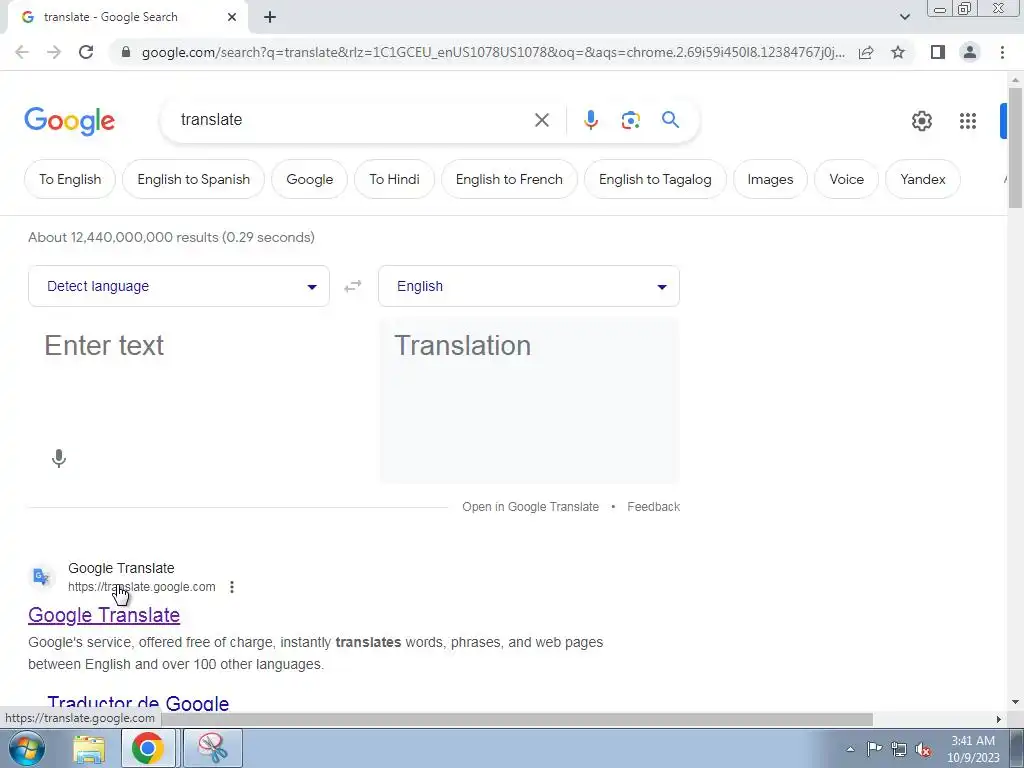Screen dimensions: 1024x768
Task: Click the browser back arrow
Action: click(x=22, y=52)
